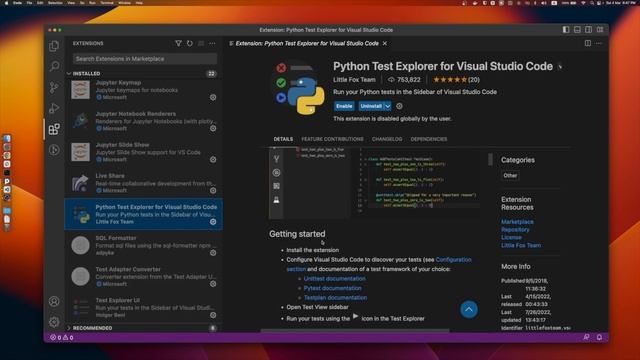Toggle primary sidebar layout icon in title bar
Viewport: 640px width, 360px height.
click(x=566, y=30)
